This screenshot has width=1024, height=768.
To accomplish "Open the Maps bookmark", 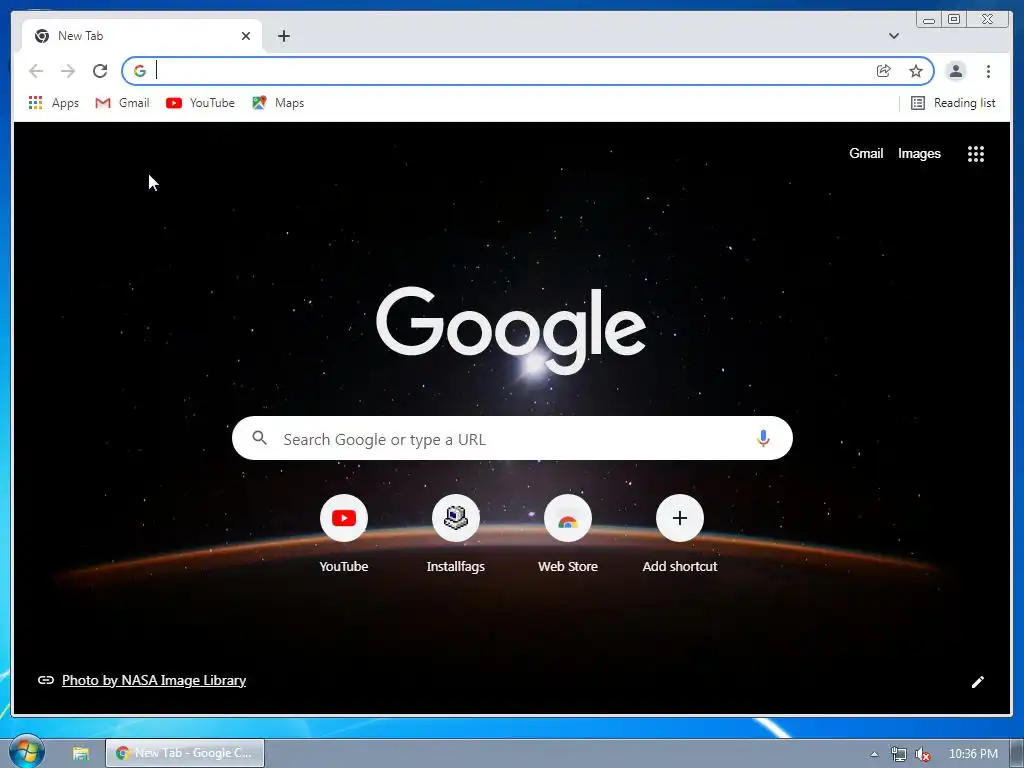I will coord(278,103).
